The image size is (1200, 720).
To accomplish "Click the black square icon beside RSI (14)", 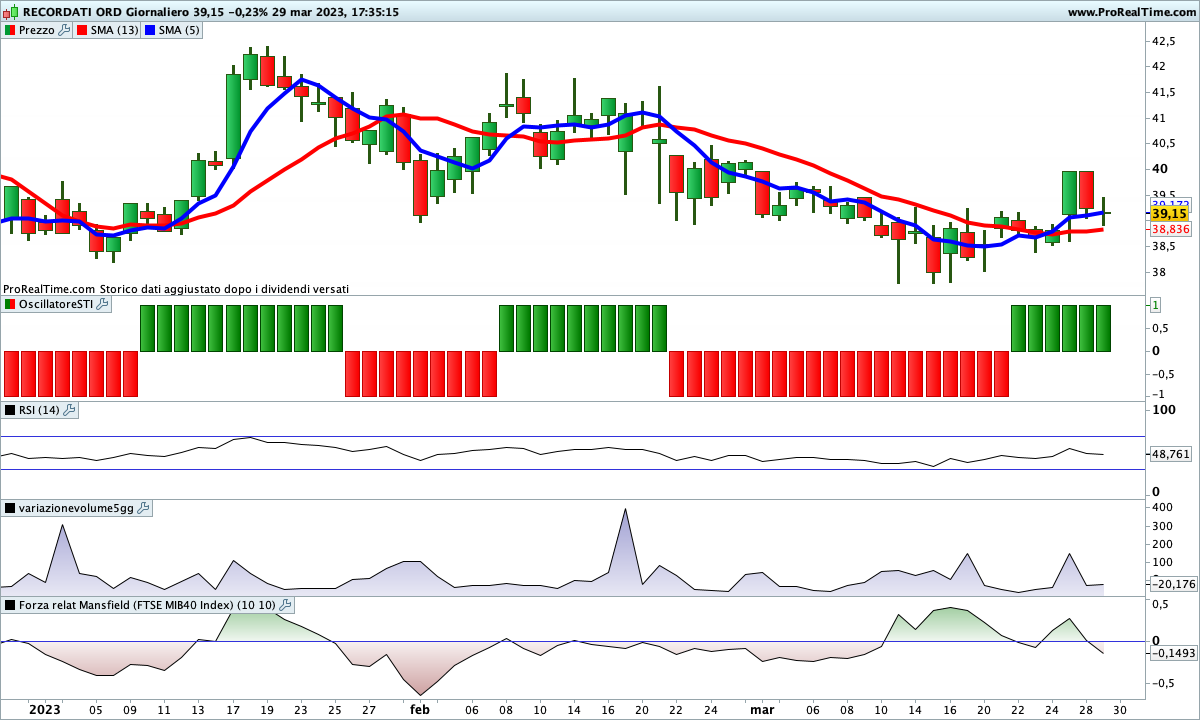I will [10, 410].
